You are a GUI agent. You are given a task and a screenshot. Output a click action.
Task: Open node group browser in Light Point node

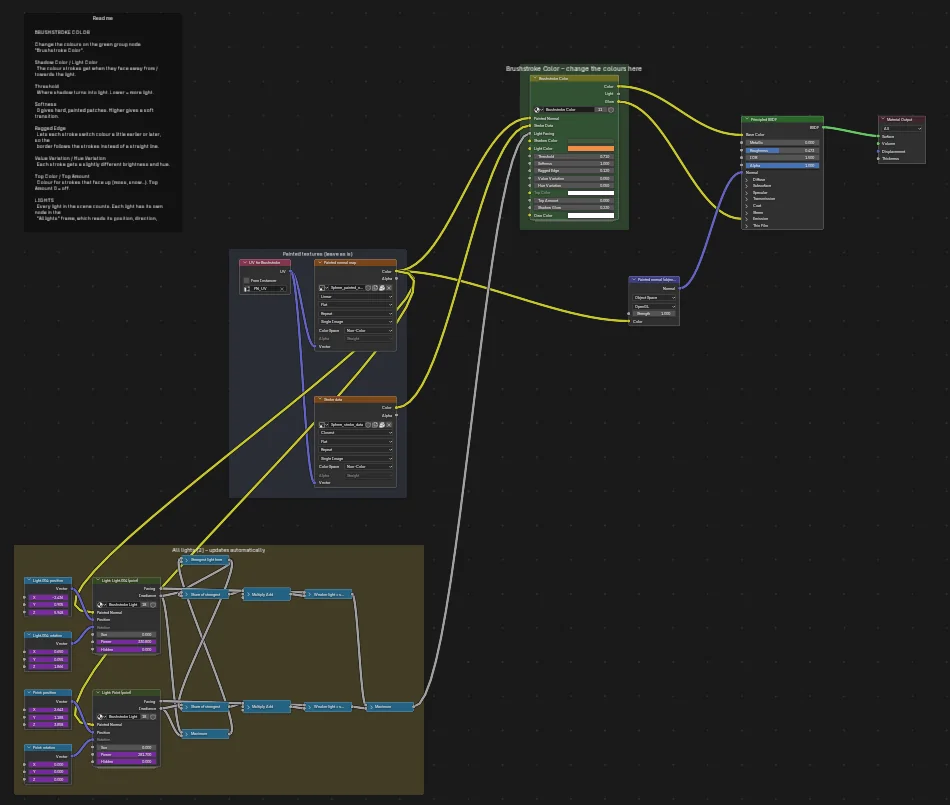pyautogui.click(x=101, y=717)
